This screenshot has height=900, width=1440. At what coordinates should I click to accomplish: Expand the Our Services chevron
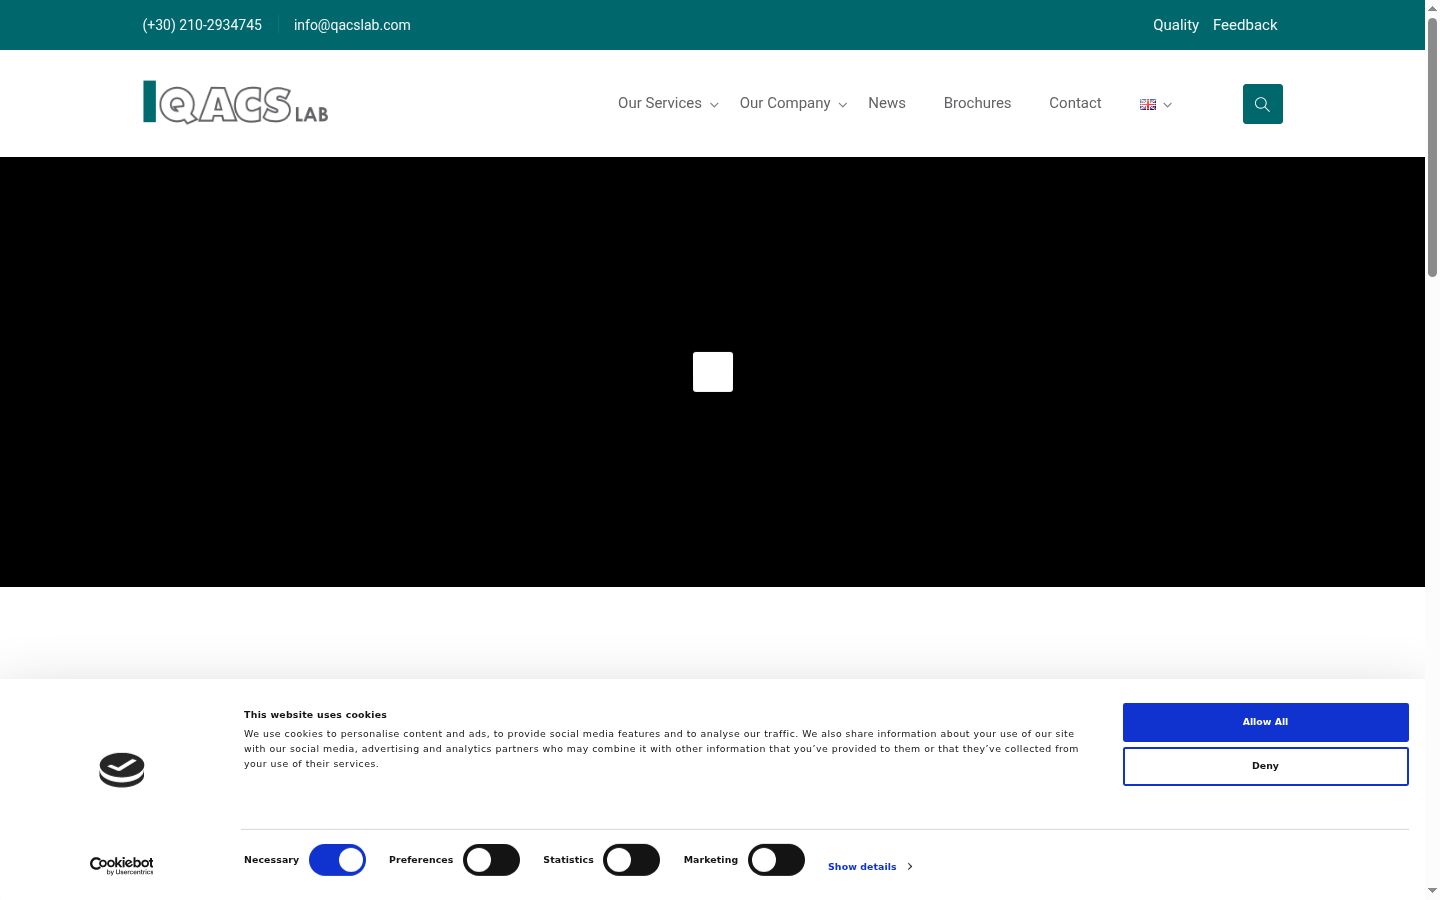click(714, 105)
